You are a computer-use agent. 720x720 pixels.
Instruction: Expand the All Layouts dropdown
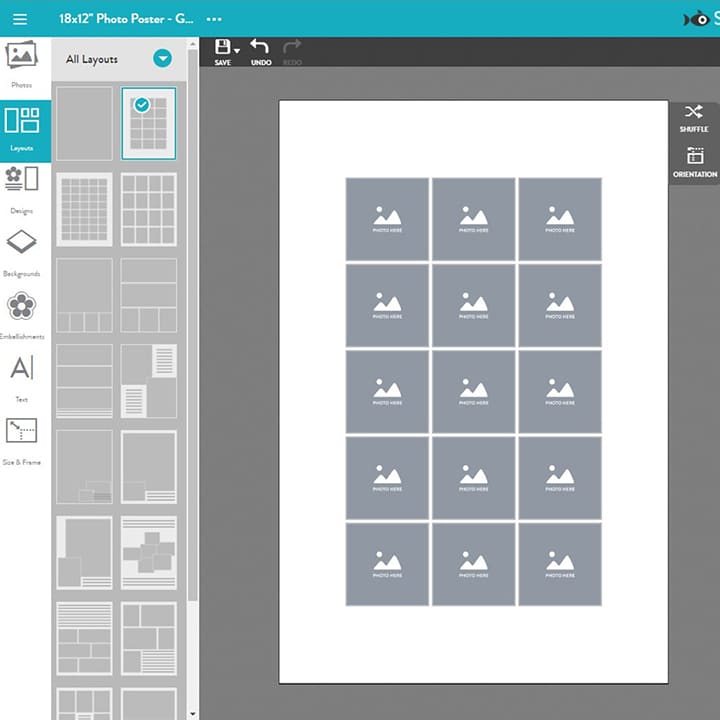(x=163, y=59)
